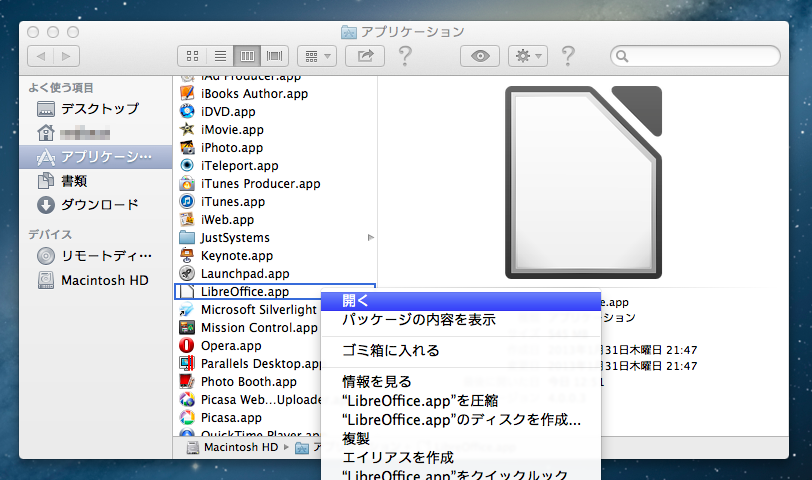Click the iPhoto.app icon
Screen dimensions: 812x480
click(x=187, y=147)
